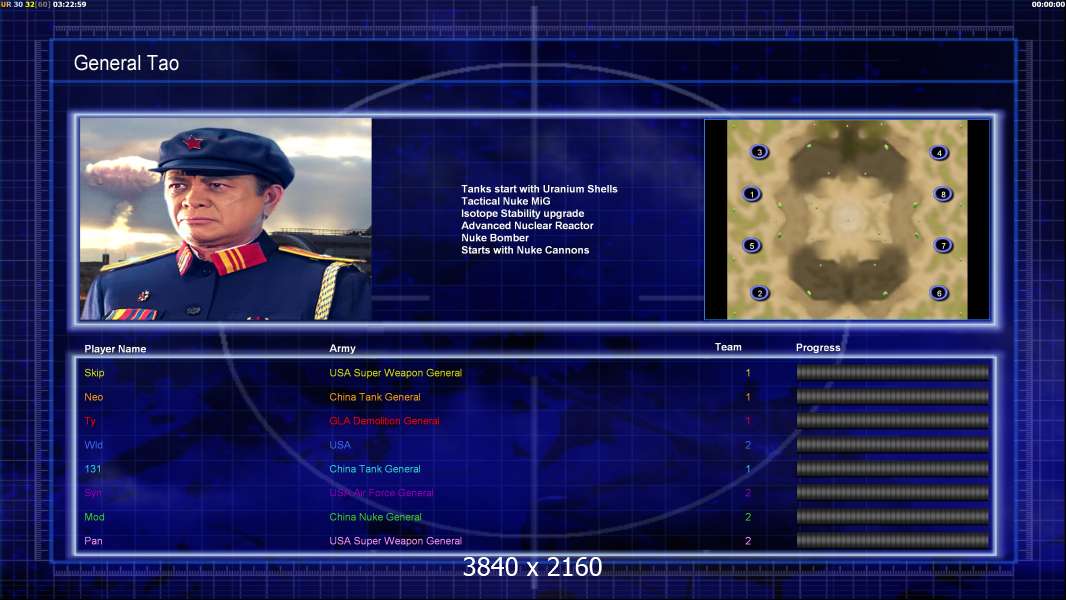Click 'Advanced Nuclear Reactor' text
This screenshot has width=1066, height=600.
click(x=527, y=226)
